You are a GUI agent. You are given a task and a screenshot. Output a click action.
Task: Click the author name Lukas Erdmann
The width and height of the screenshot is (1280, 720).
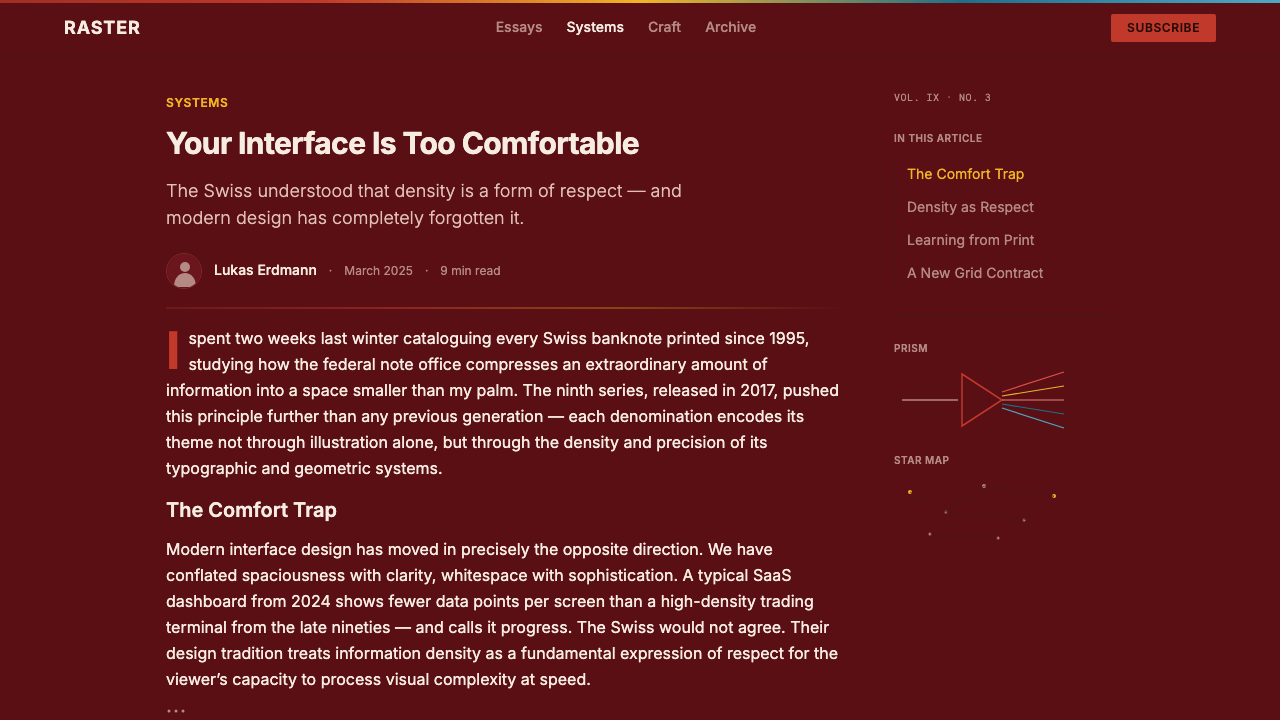point(265,270)
